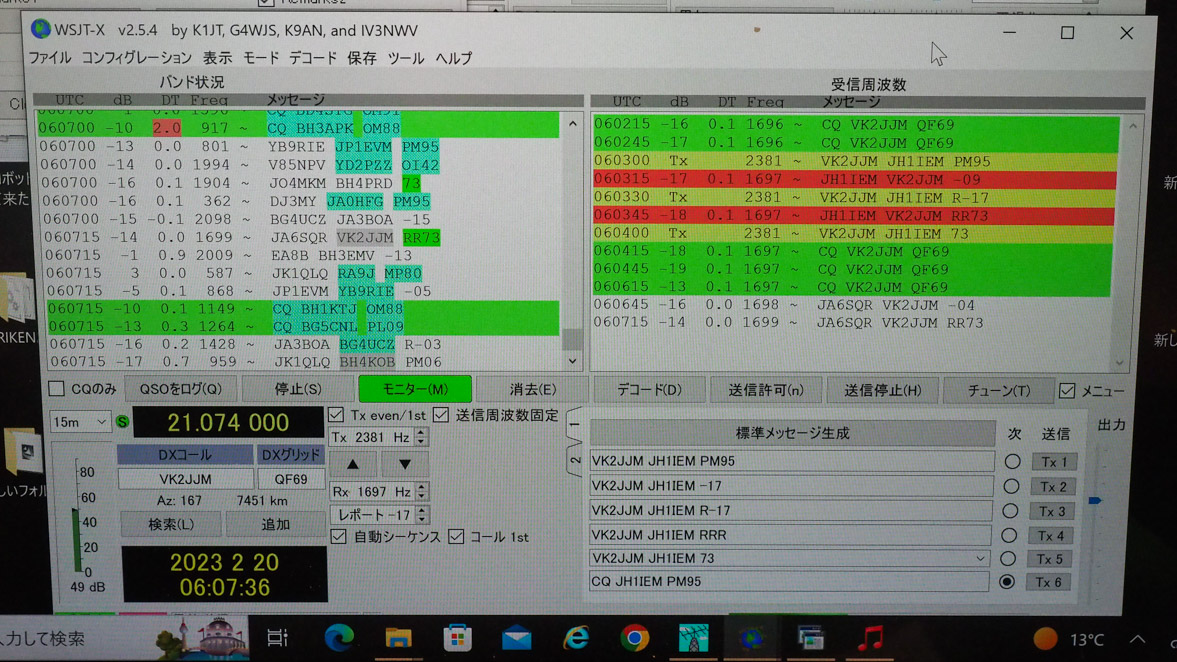Launch the red music note app

(x=871, y=637)
